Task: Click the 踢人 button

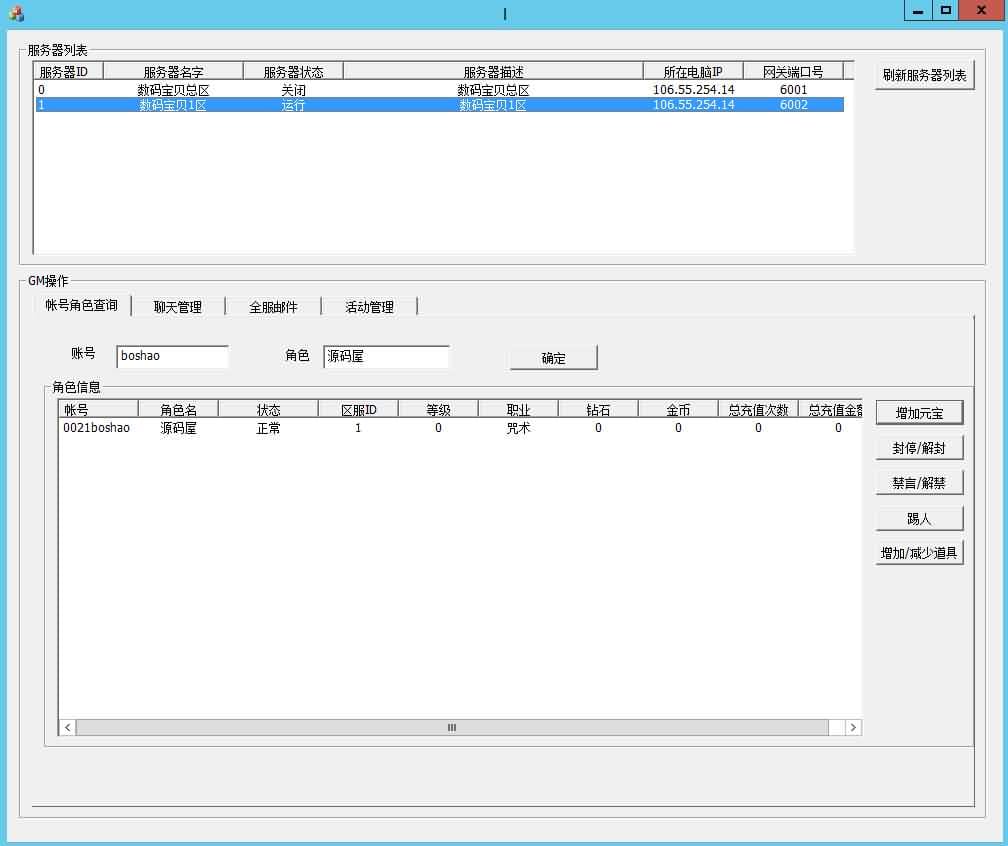Action: point(919,518)
